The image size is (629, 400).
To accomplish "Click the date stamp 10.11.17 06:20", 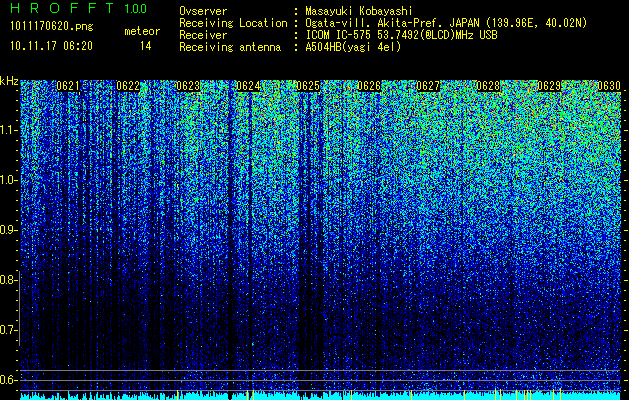I will 51,46.
